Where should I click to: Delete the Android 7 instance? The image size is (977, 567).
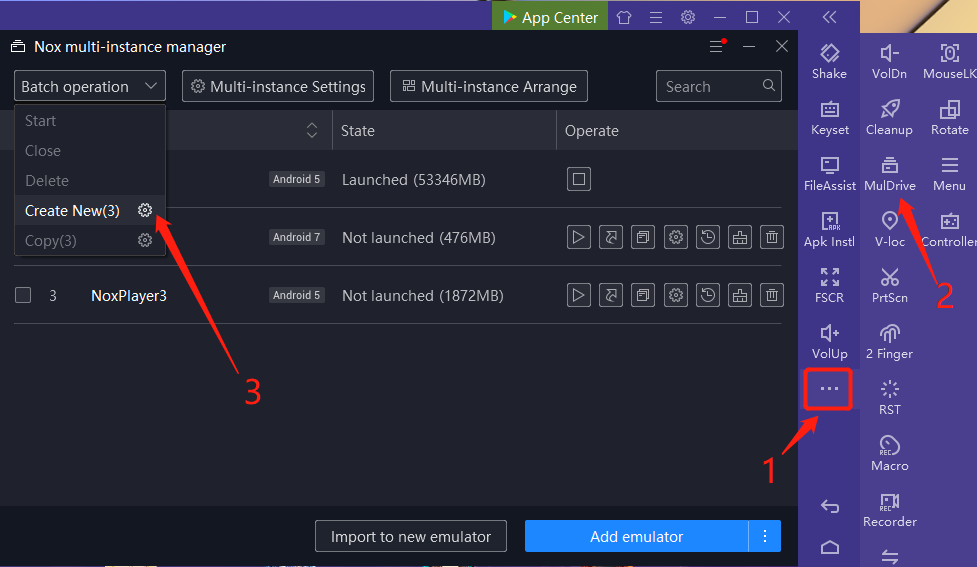(772, 237)
